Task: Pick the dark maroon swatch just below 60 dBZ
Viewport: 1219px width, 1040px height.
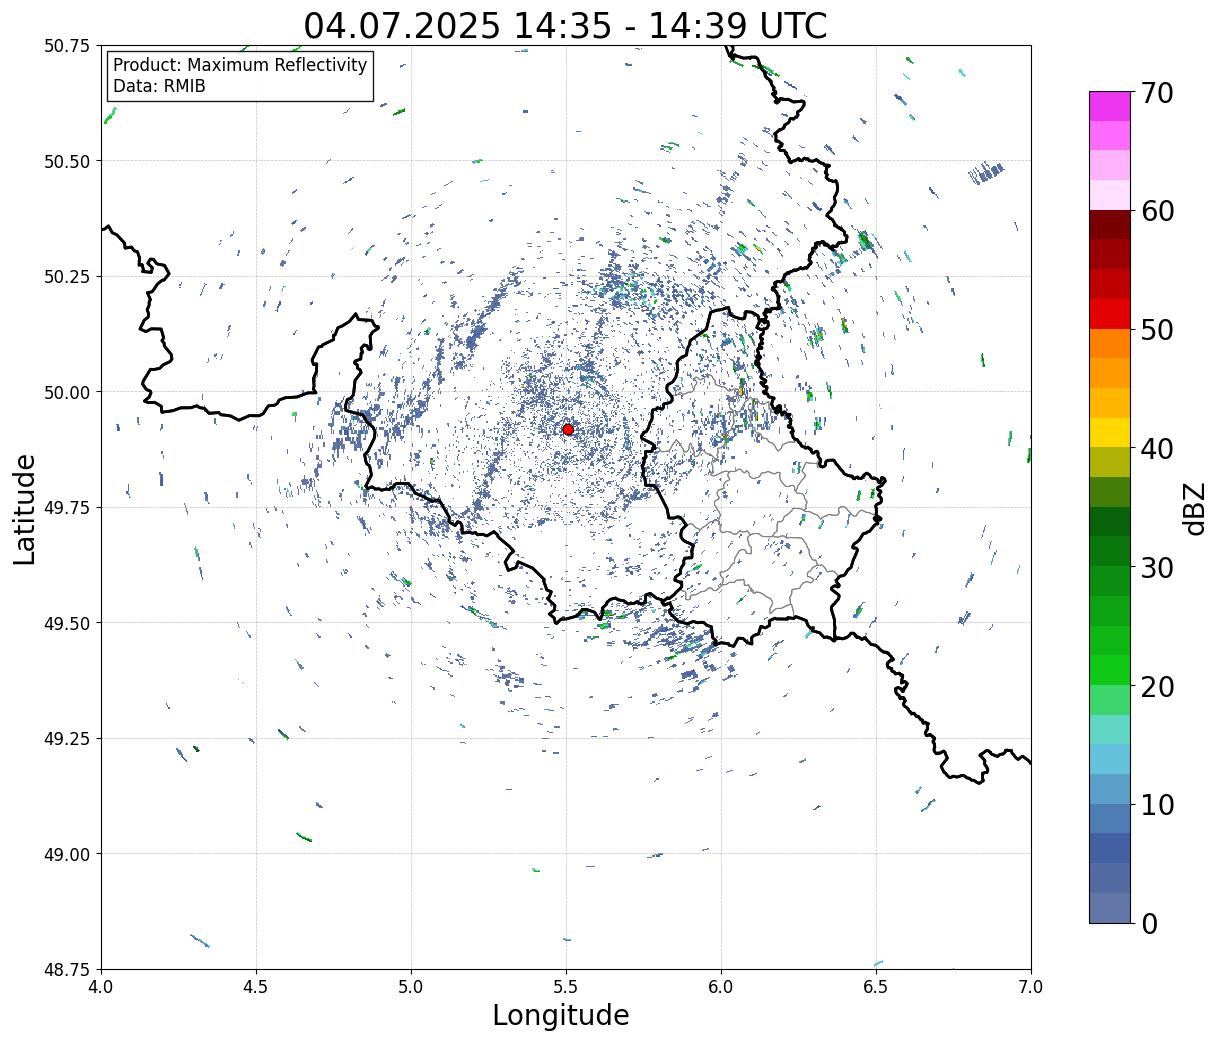Action: [x=1110, y=225]
